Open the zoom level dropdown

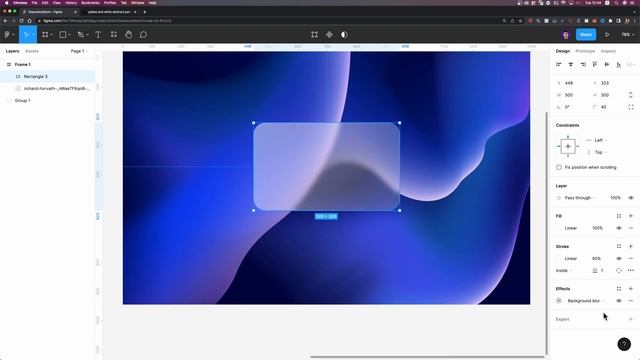627,35
